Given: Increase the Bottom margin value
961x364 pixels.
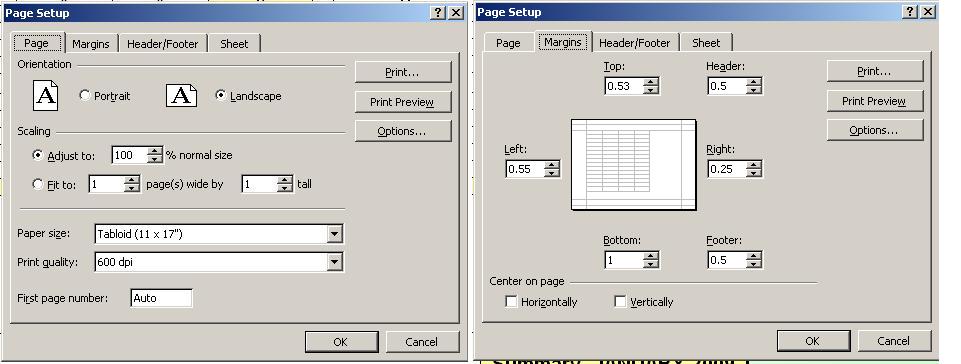Looking at the screenshot, I should click(651, 256).
